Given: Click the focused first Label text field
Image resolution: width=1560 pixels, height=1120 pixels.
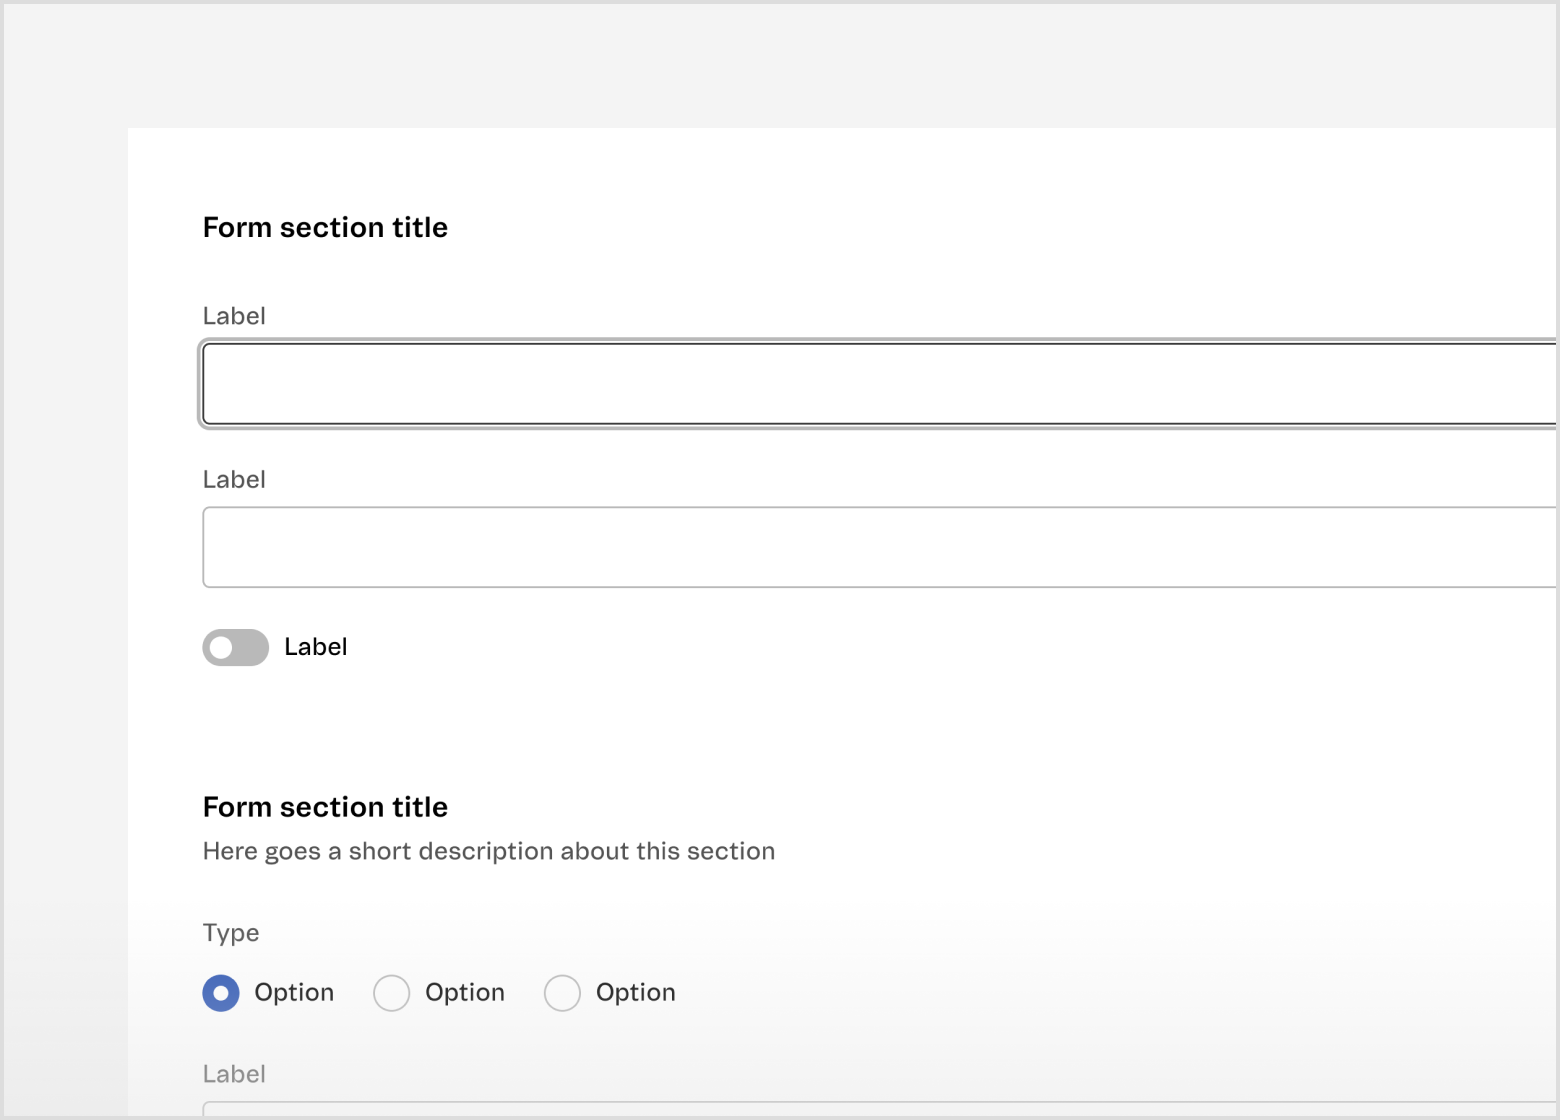Looking at the screenshot, I should 880,384.
